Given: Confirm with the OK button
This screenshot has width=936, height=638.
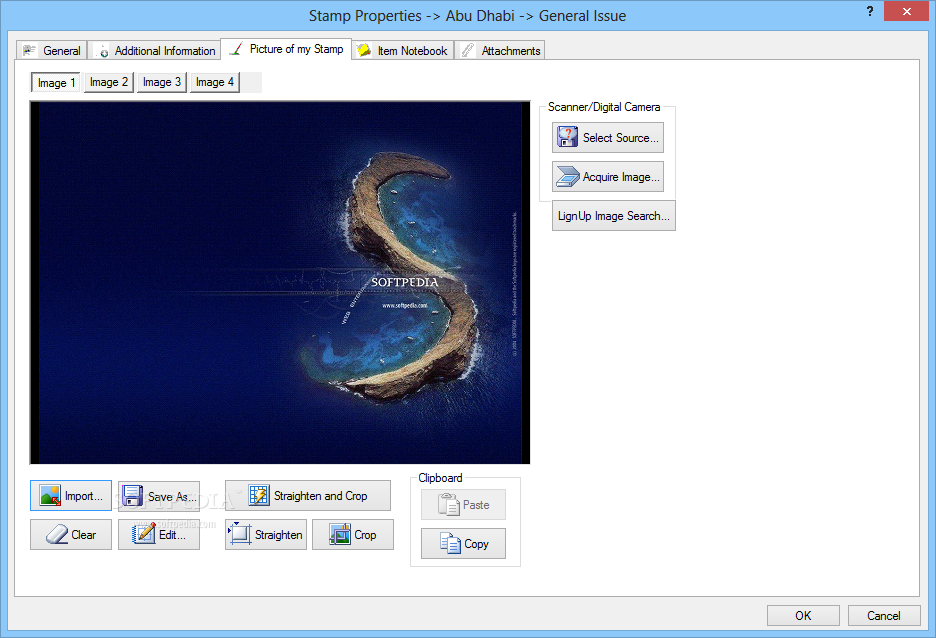Looking at the screenshot, I should [x=803, y=615].
